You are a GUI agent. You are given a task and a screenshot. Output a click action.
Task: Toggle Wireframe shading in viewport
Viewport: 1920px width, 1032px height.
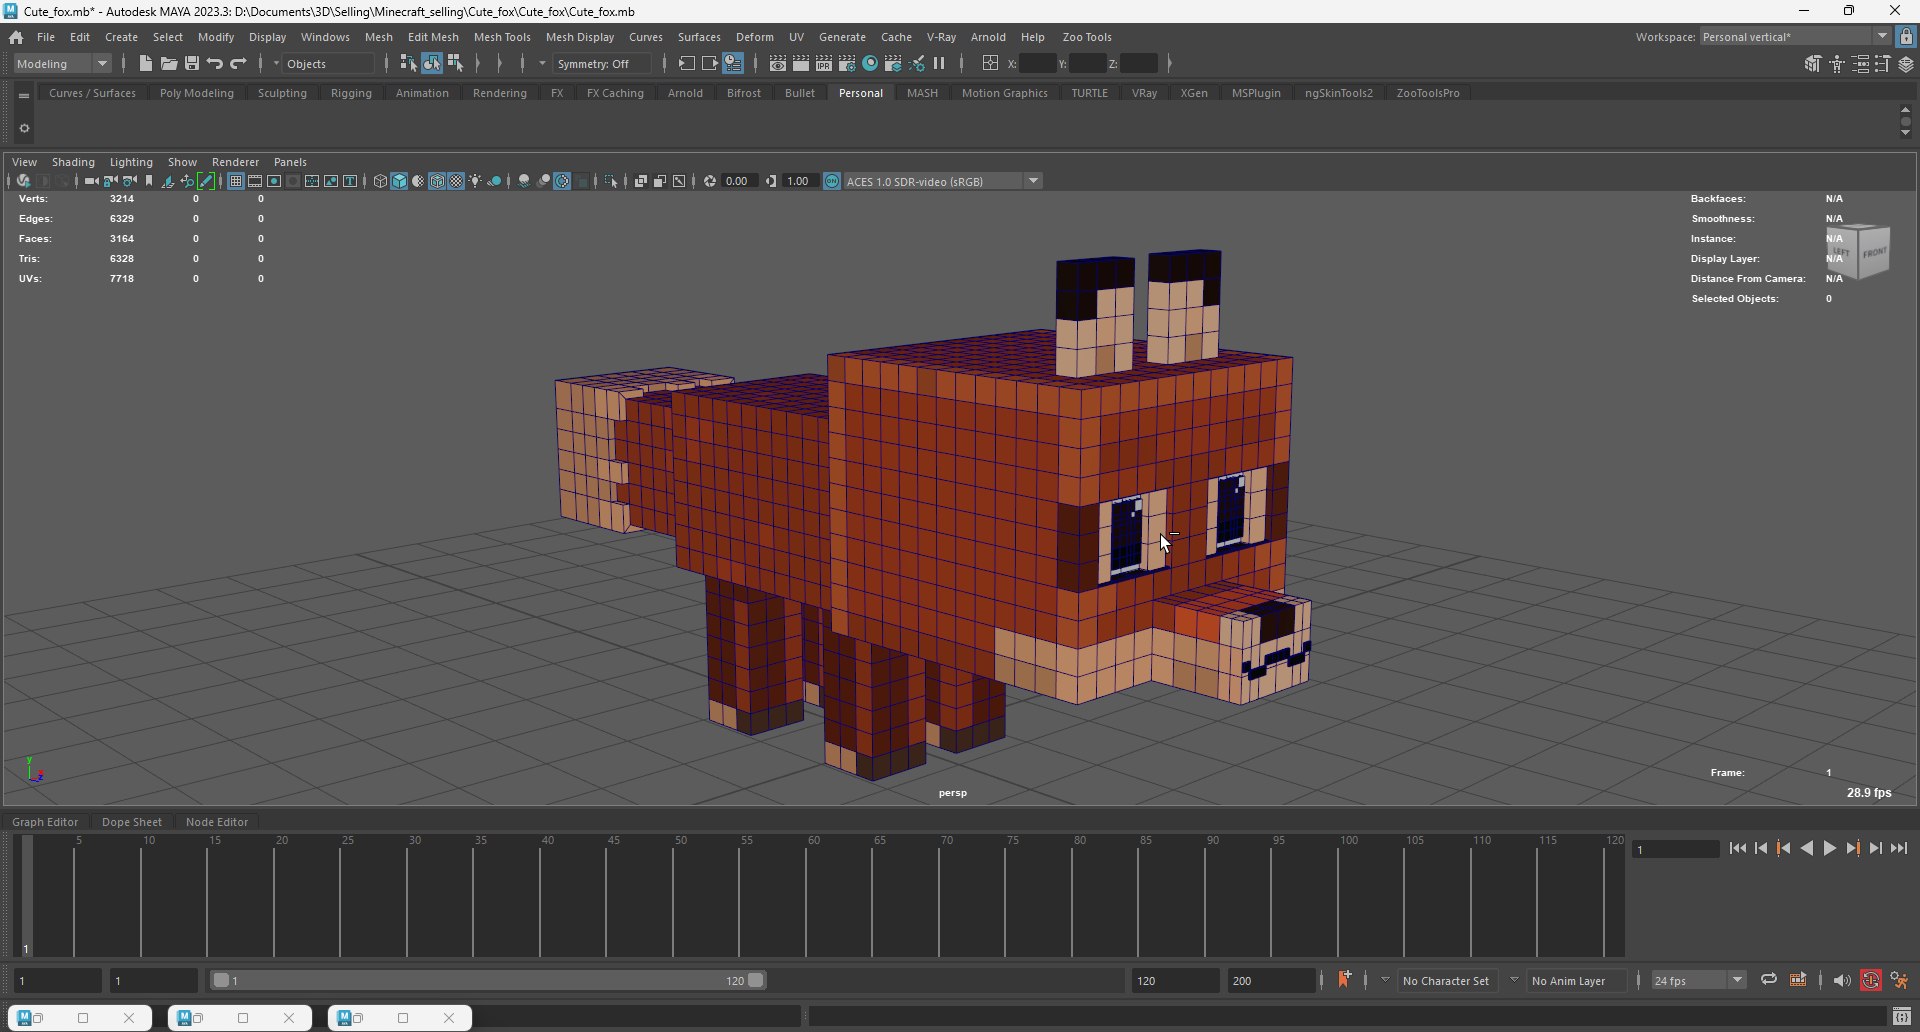(380, 181)
